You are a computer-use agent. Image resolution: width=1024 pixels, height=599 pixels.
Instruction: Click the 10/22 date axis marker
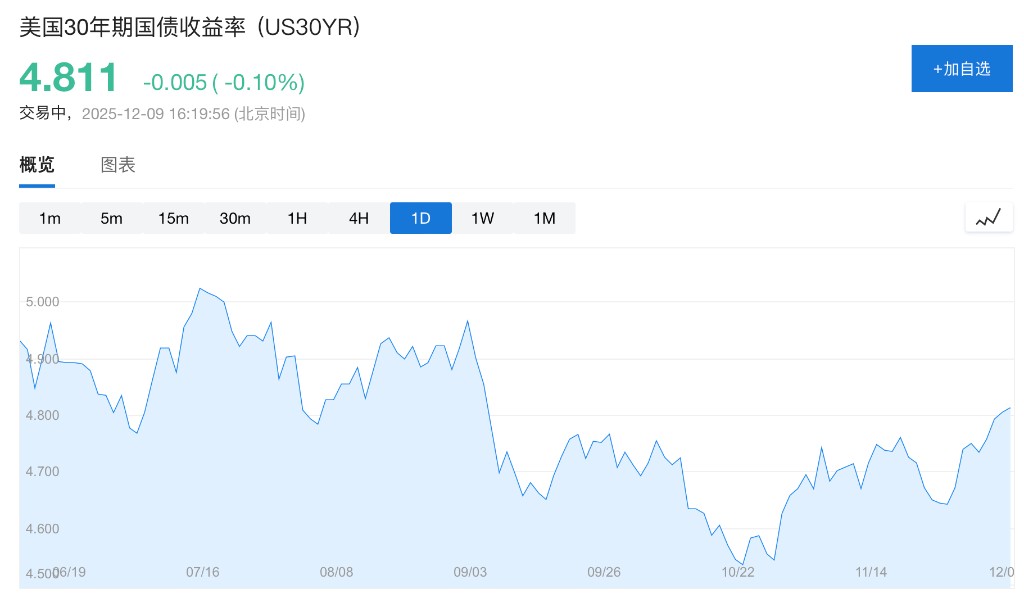tap(738, 572)
